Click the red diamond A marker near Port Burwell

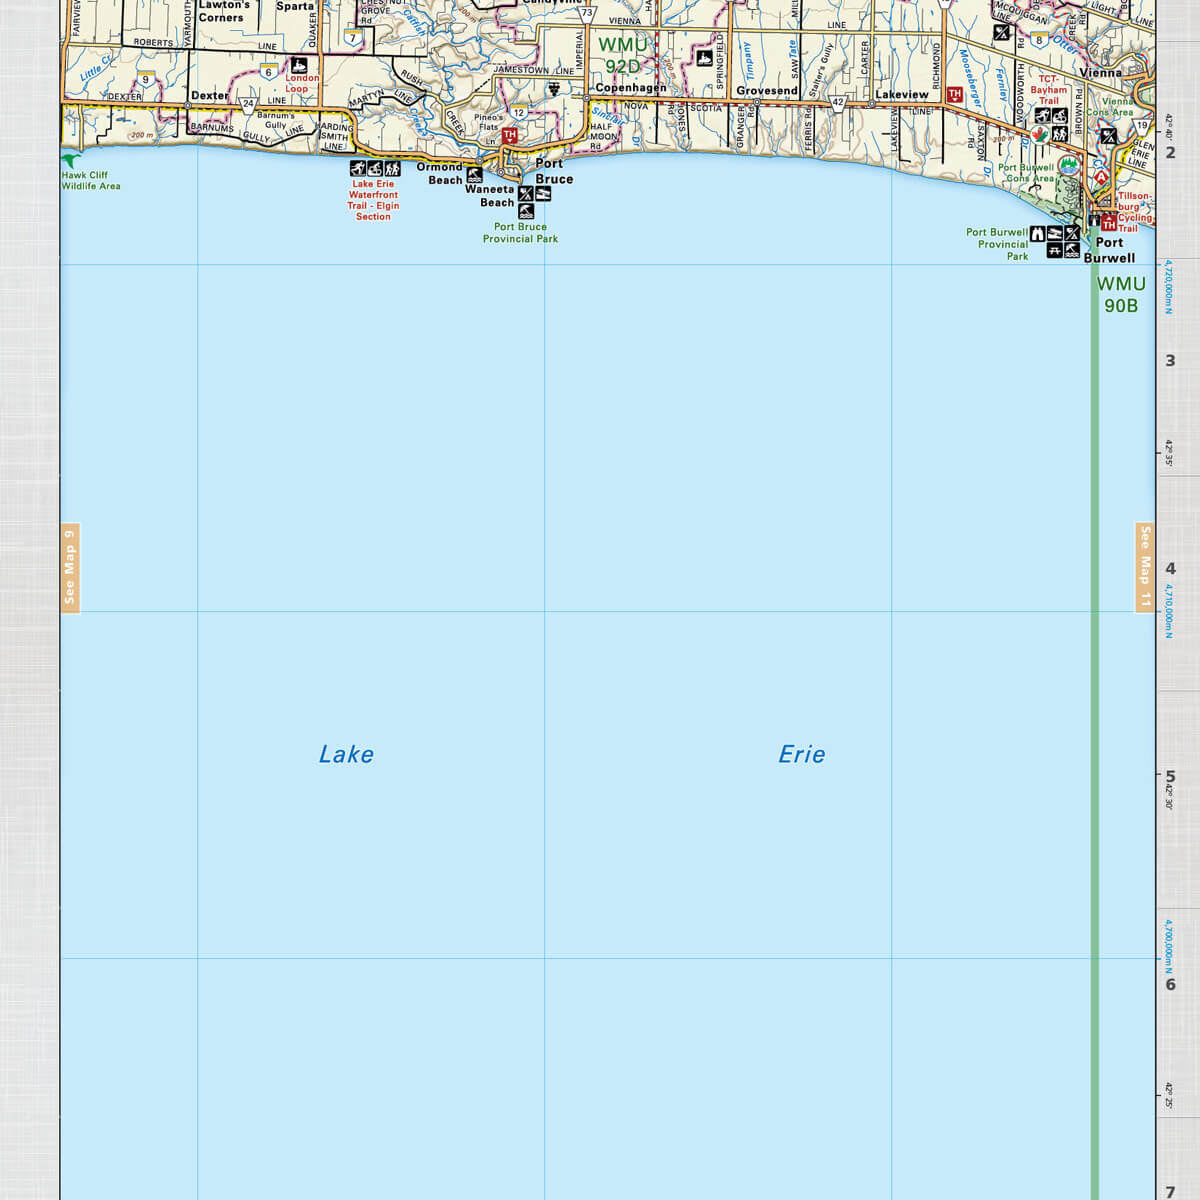[x=1101, y=176]
